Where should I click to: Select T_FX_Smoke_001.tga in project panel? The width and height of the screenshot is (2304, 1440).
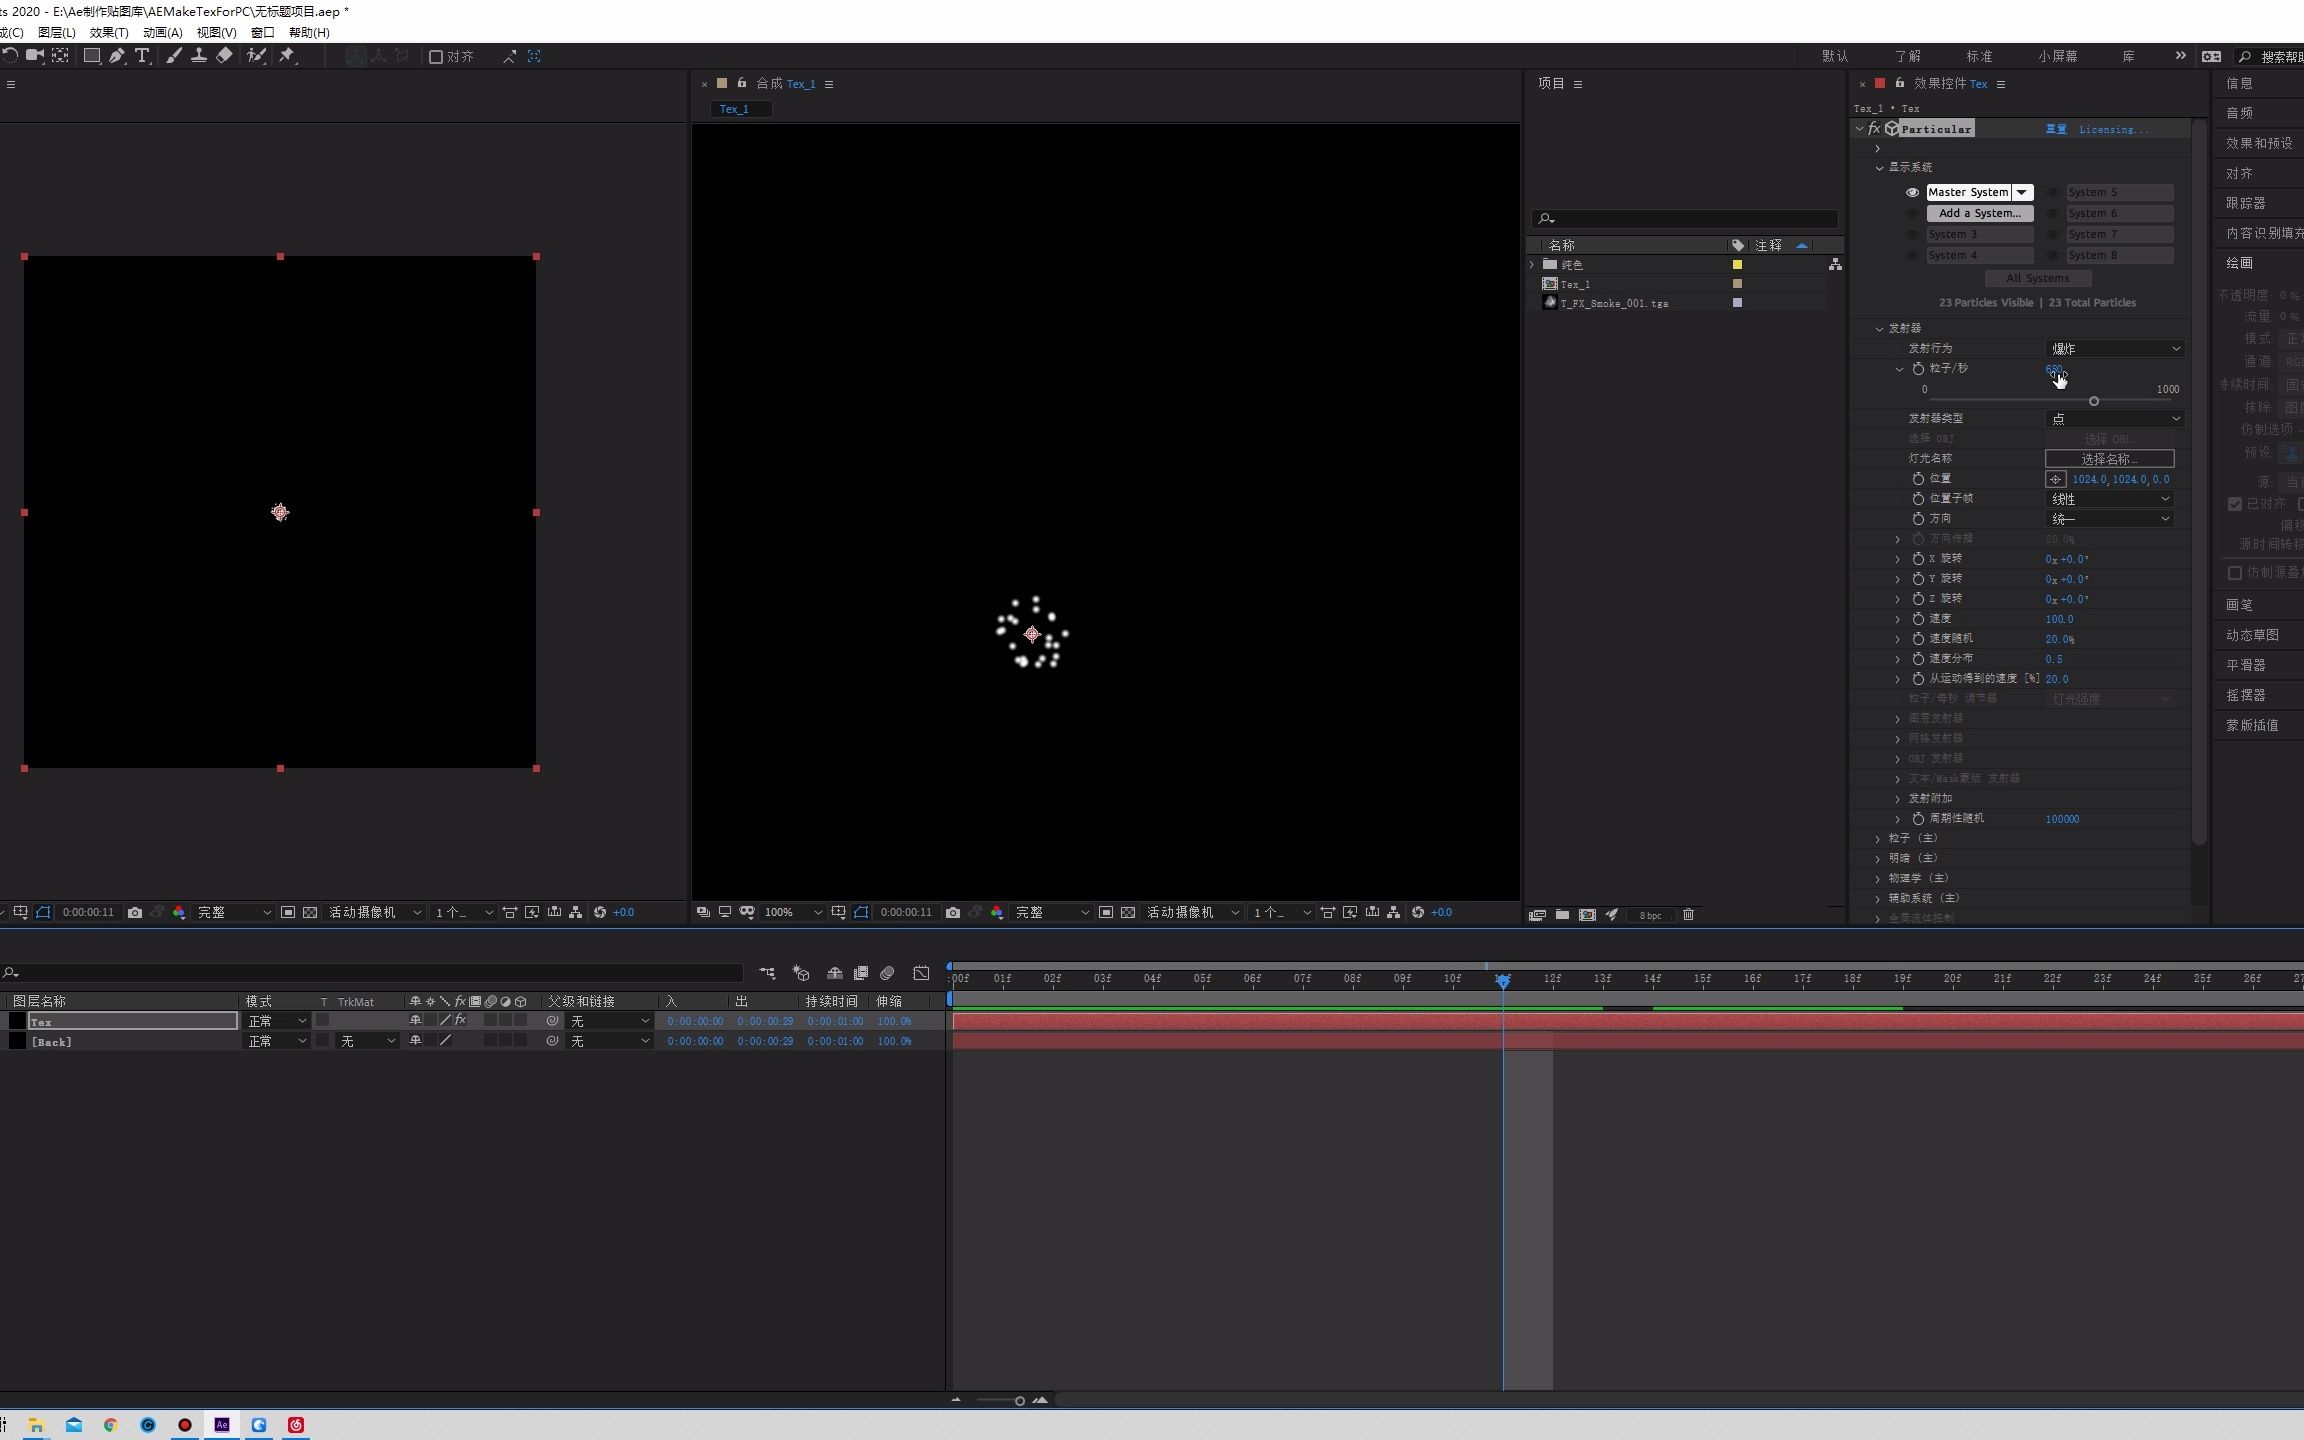pyautogui.click(x=1613, y=303)
